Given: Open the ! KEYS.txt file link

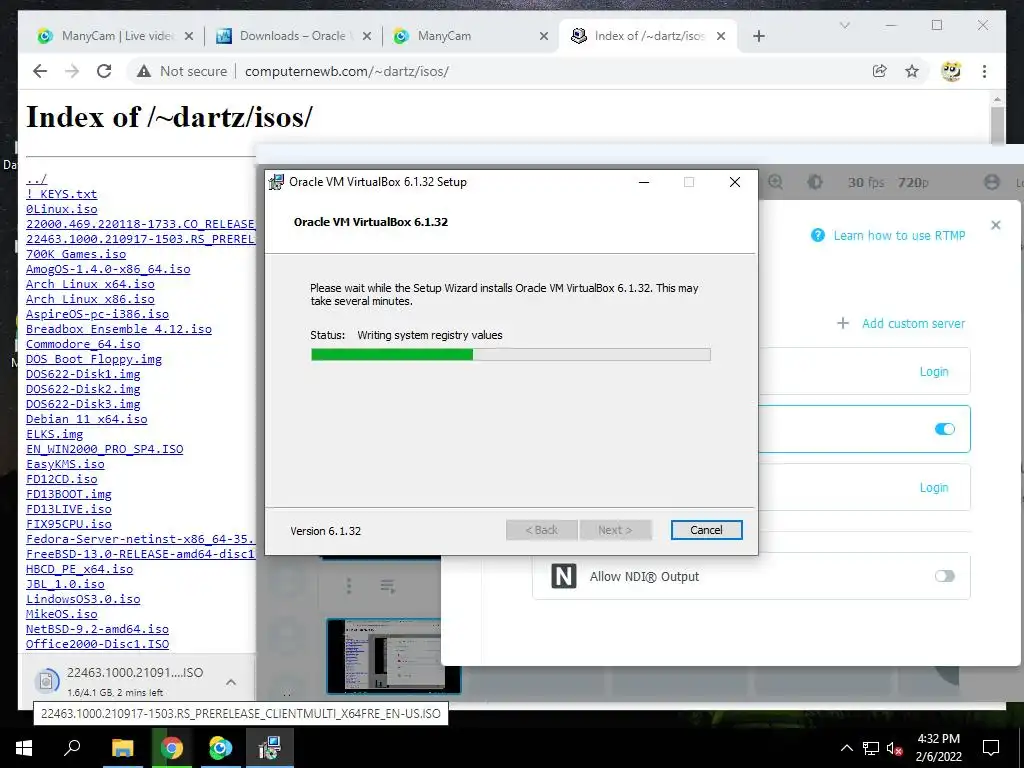Looking at the screenshot, I should point(61,194).
